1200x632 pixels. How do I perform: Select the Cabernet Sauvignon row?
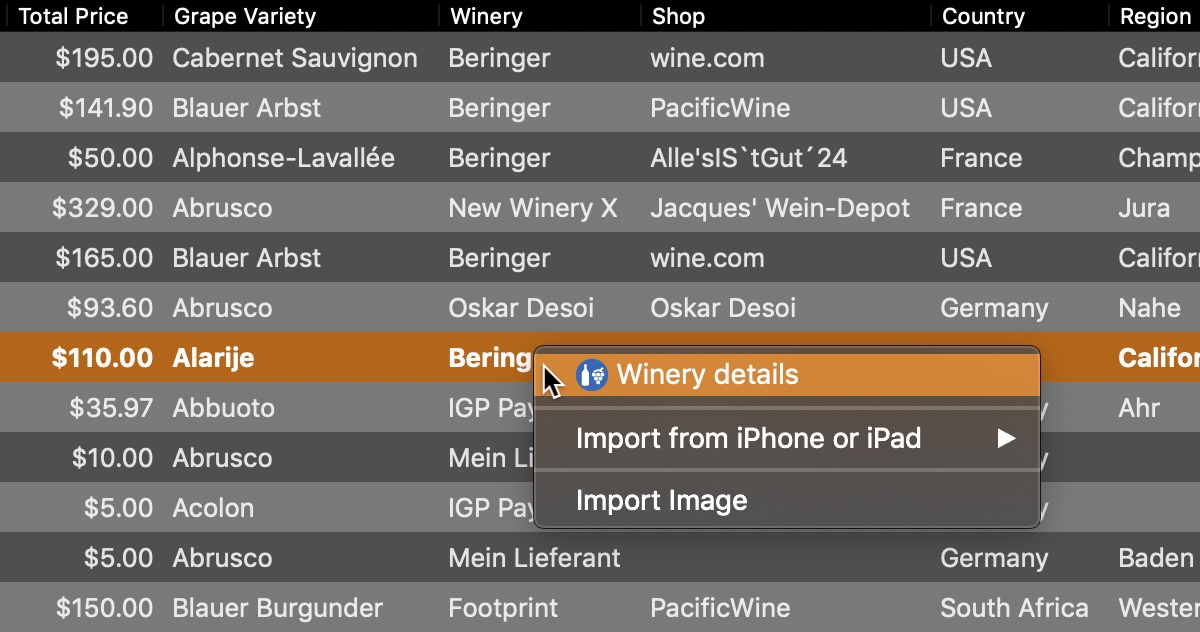pyautogui.click(x=295, y=58)
